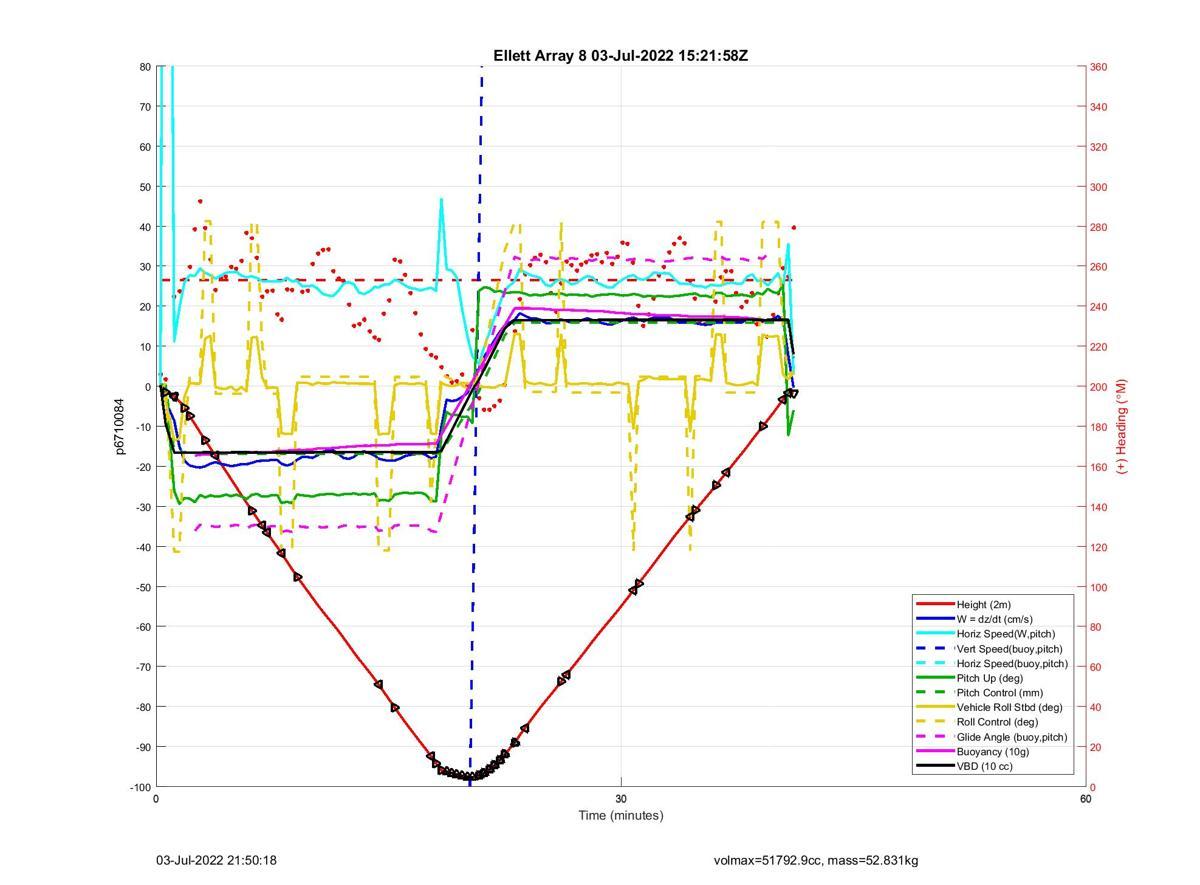Click the red 200 heading tick label

(x=1098, y=387)
